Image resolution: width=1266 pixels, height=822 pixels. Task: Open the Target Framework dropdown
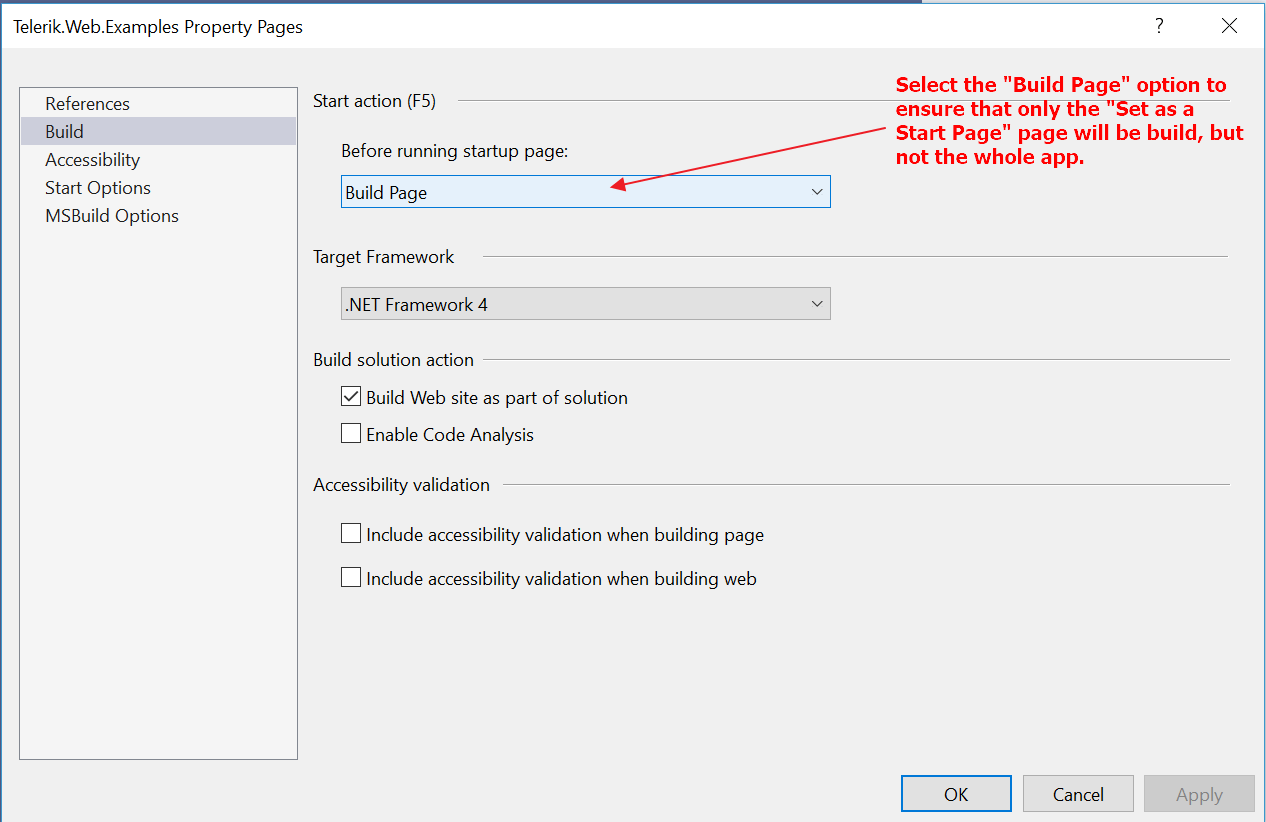[x=586, y=304]
